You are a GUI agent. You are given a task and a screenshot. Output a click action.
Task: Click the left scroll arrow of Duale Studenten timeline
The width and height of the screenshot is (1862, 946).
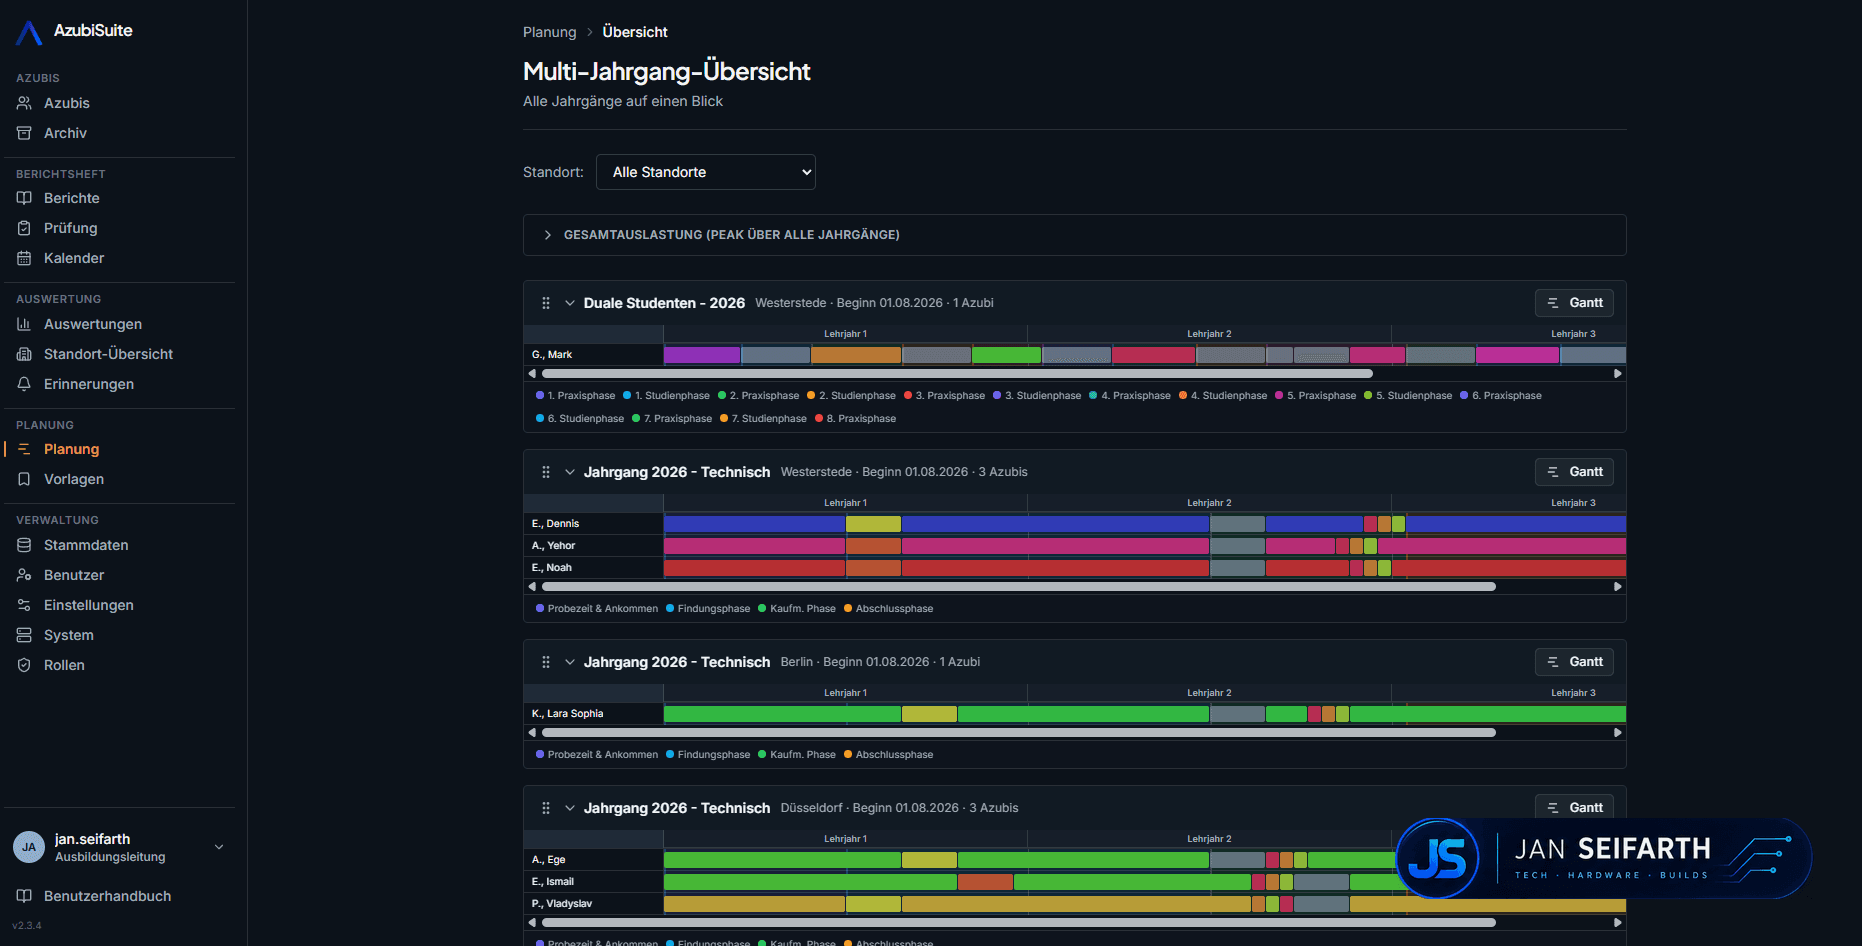[532, 374]
